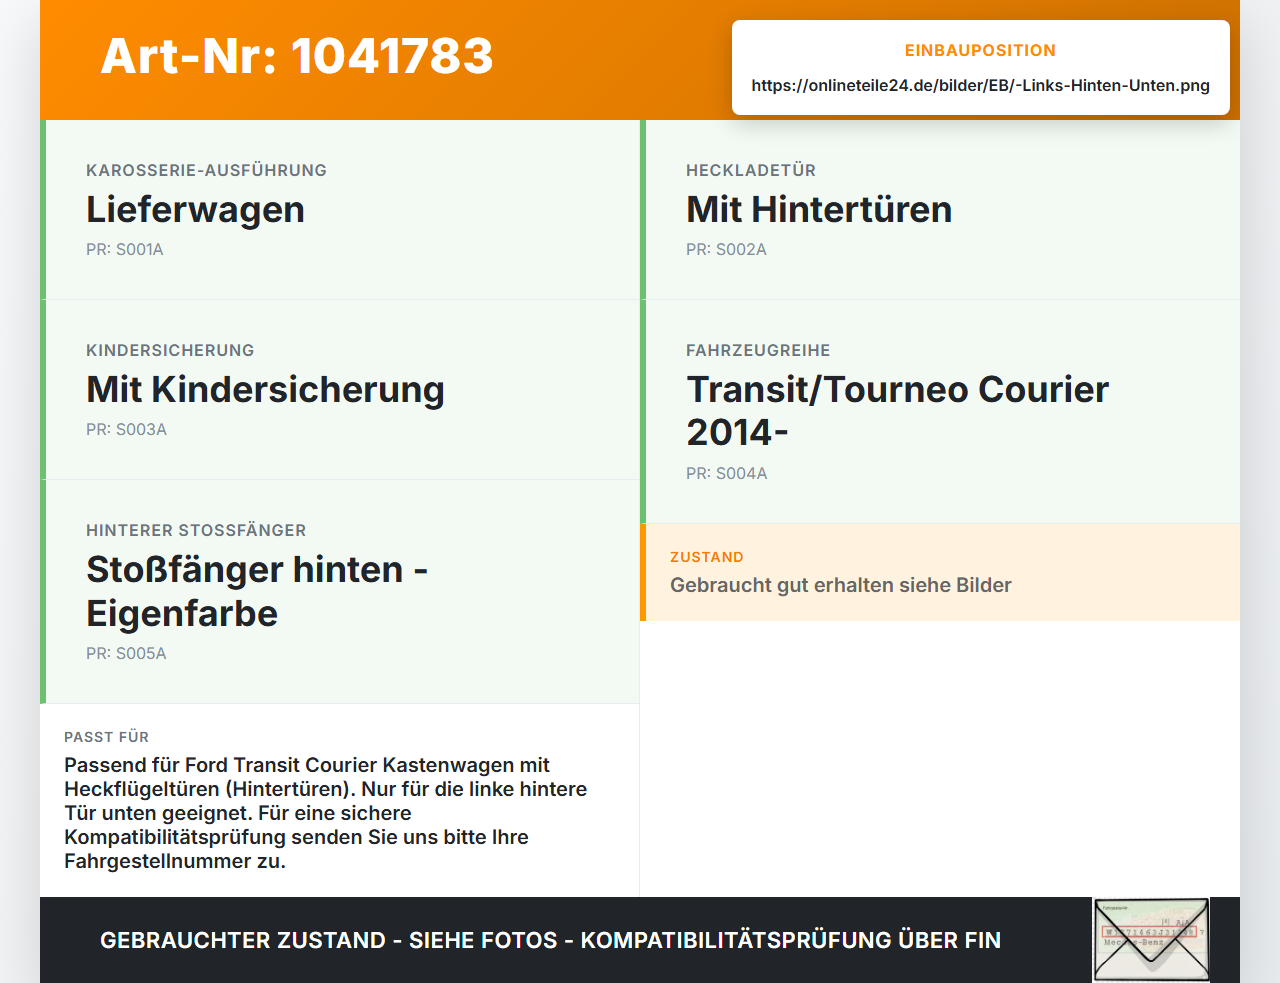Screen dimensions: 1280x983
Task: Click the 'PASST FÜR' label
Action: click(x=106, y=737)
